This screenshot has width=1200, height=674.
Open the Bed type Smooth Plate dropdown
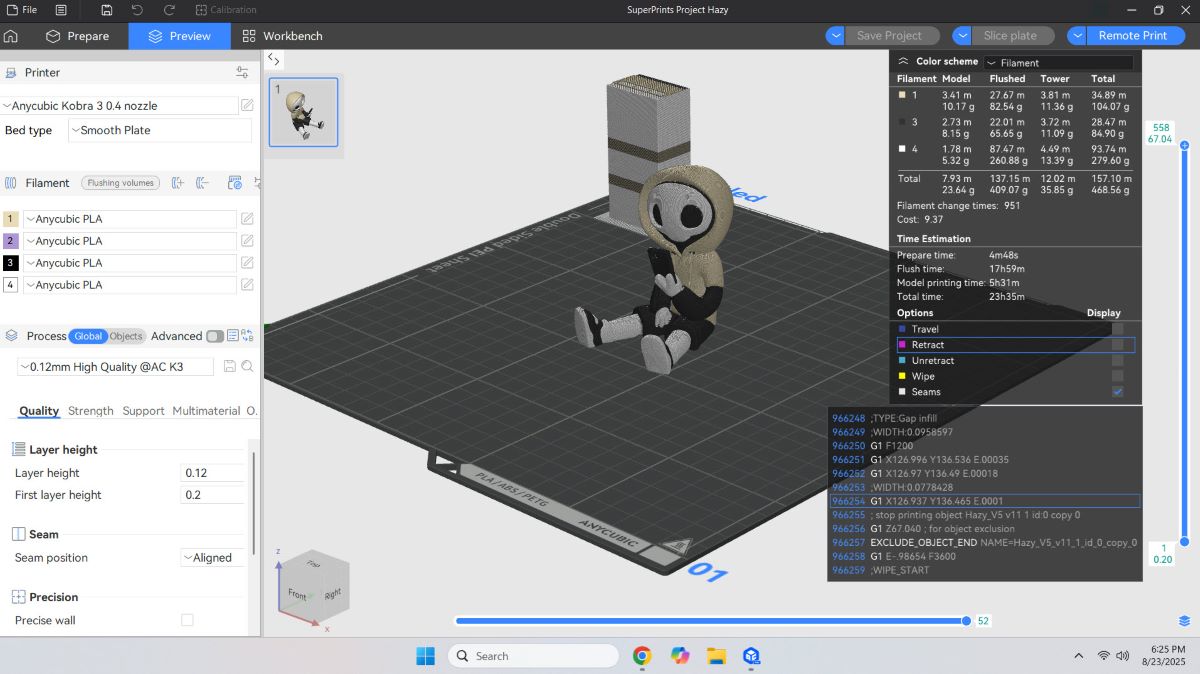[160, 130]
